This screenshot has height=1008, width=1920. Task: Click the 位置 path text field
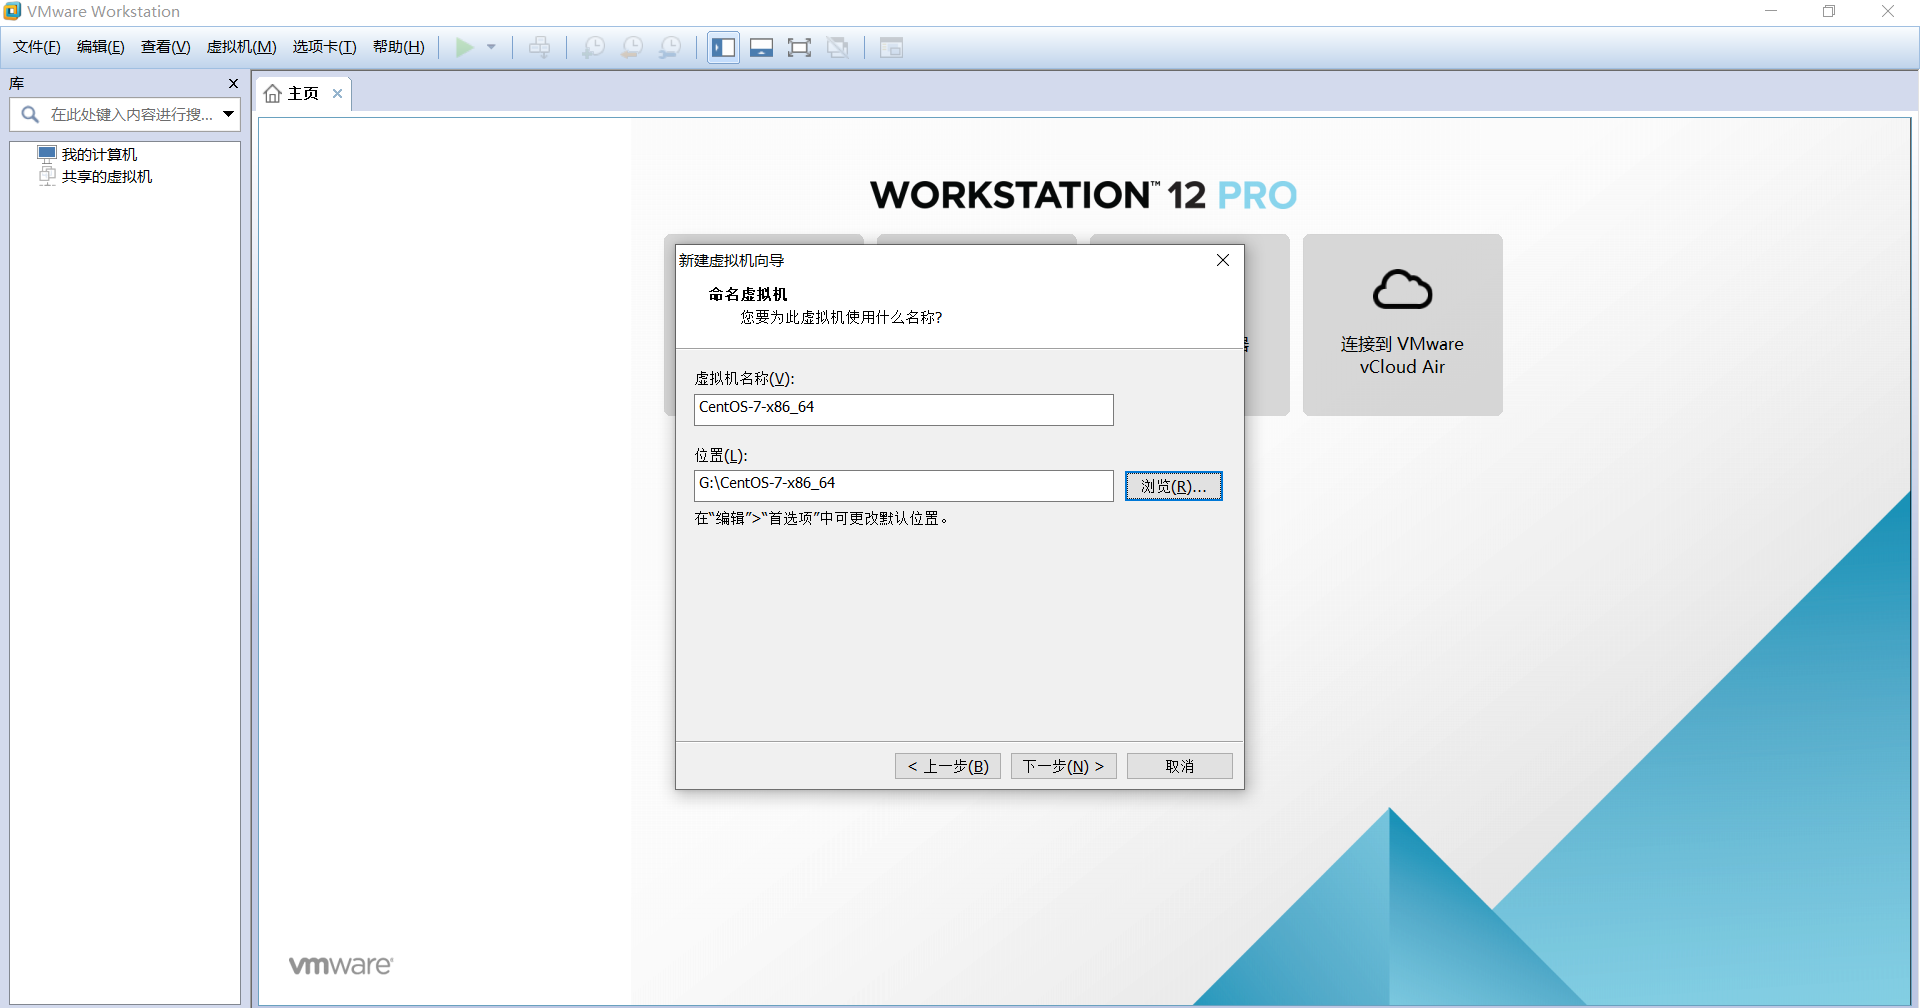click(903, 485)
